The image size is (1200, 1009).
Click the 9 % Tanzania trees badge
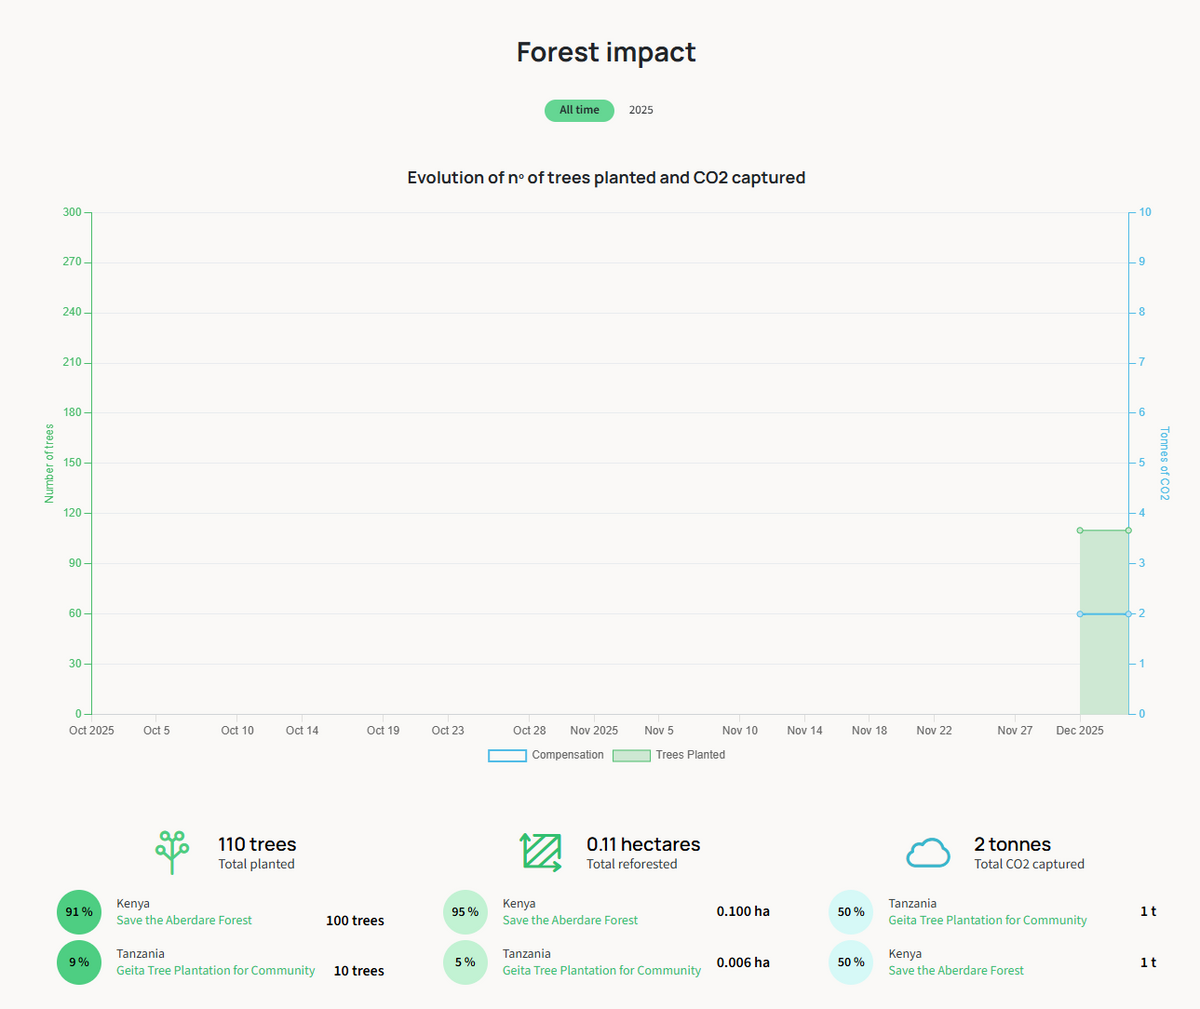click(79, 962)
